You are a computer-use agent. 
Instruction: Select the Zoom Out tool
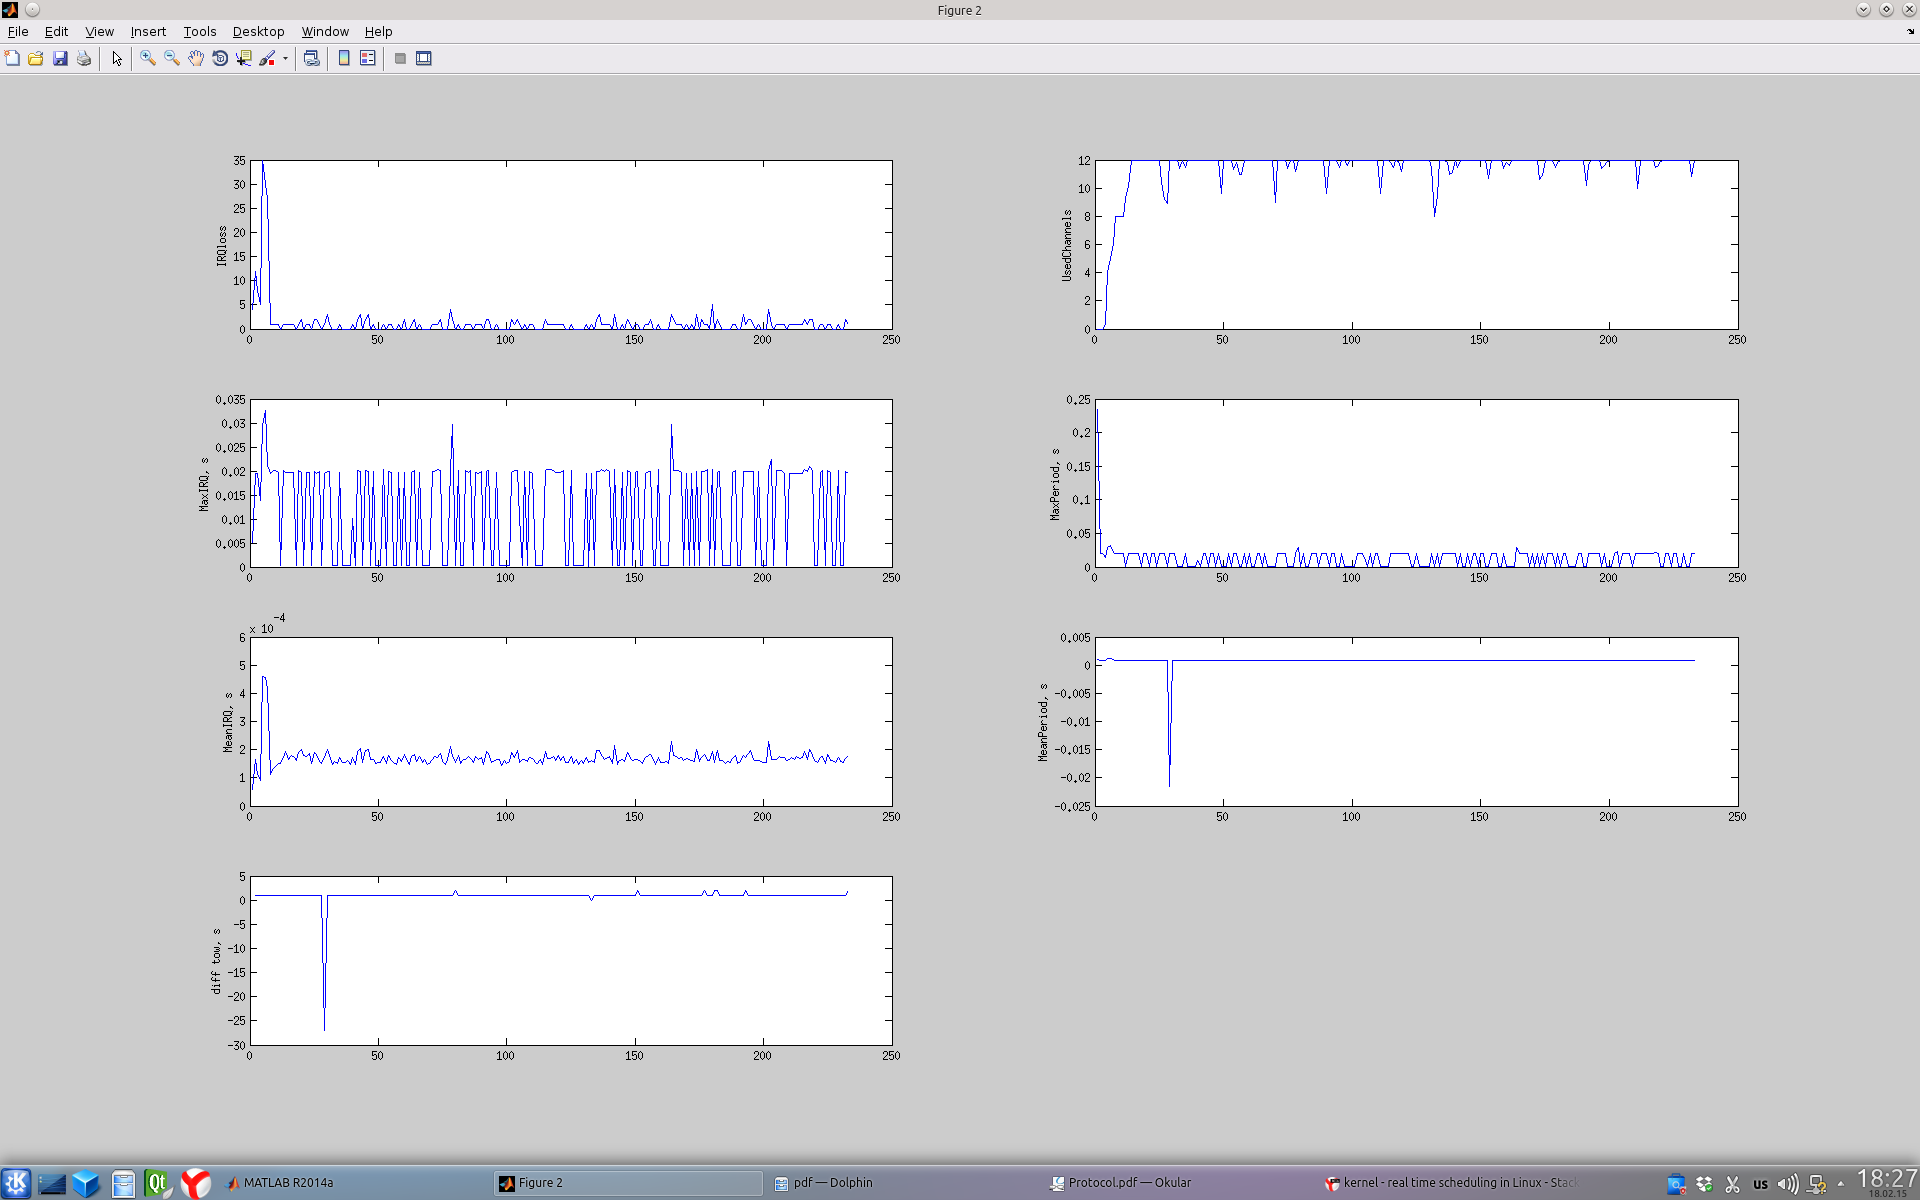coord(172,58)
